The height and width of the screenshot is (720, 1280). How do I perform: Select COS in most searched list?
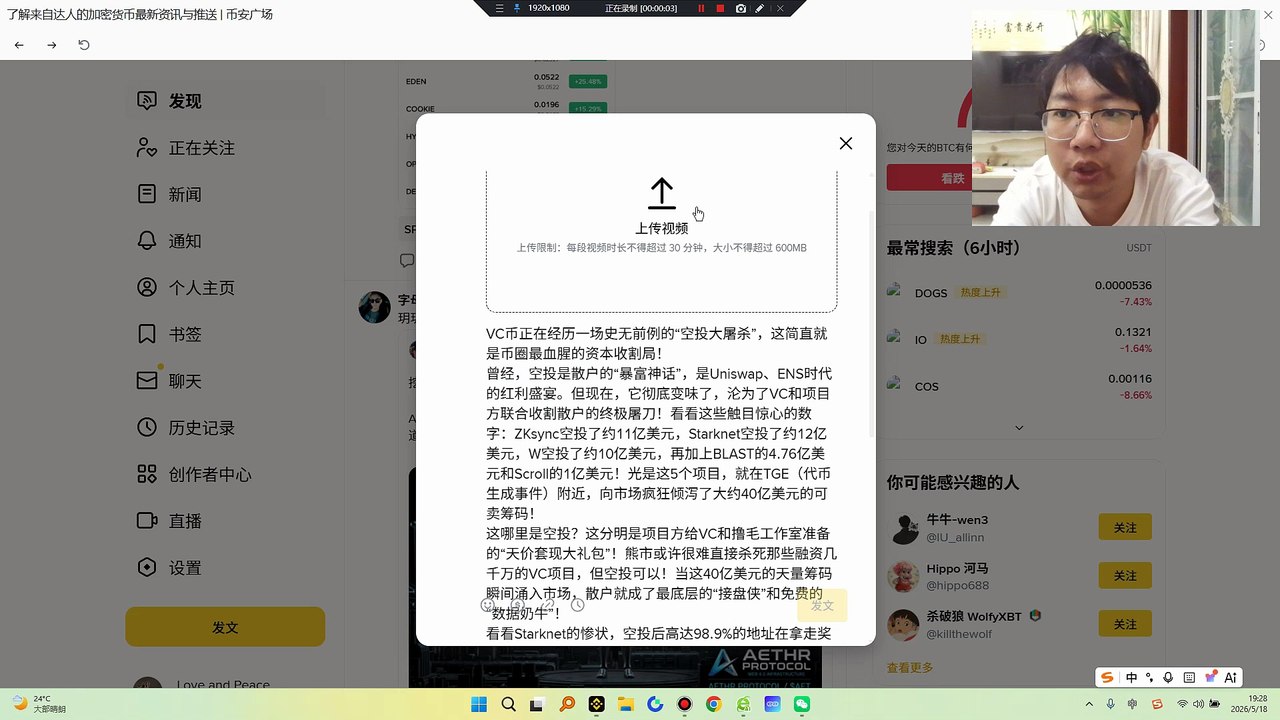pyautogui.click(x=1020, y=386)
